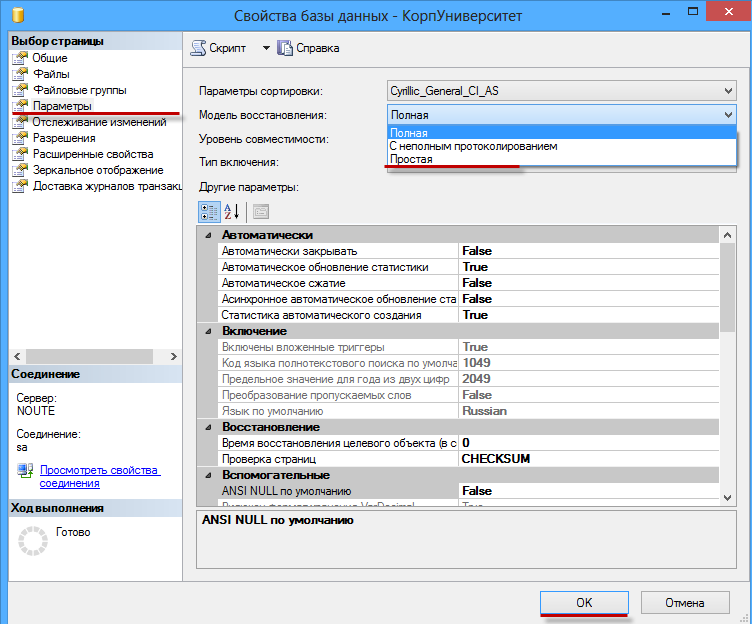The width and height of the screenshot is (752, 624).
Task: Open Параметры сортировки collation combo box
Action: pos(562,91)
